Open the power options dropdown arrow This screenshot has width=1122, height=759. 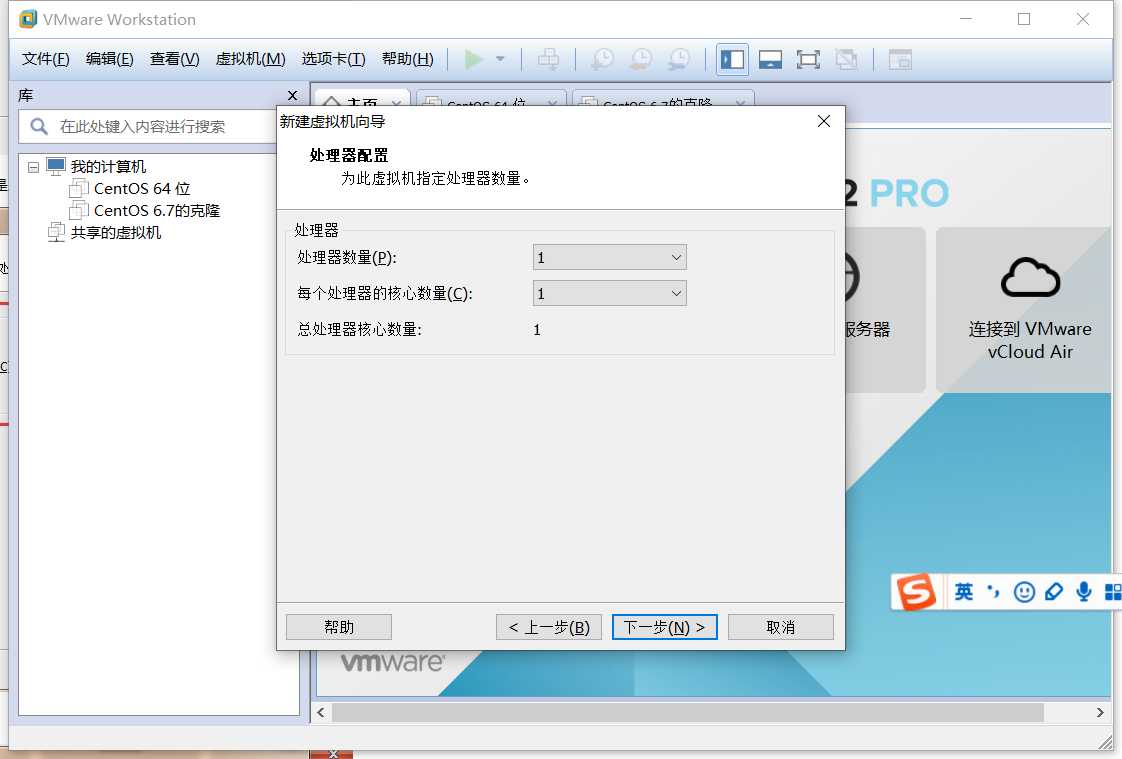(x=500, y=59)
